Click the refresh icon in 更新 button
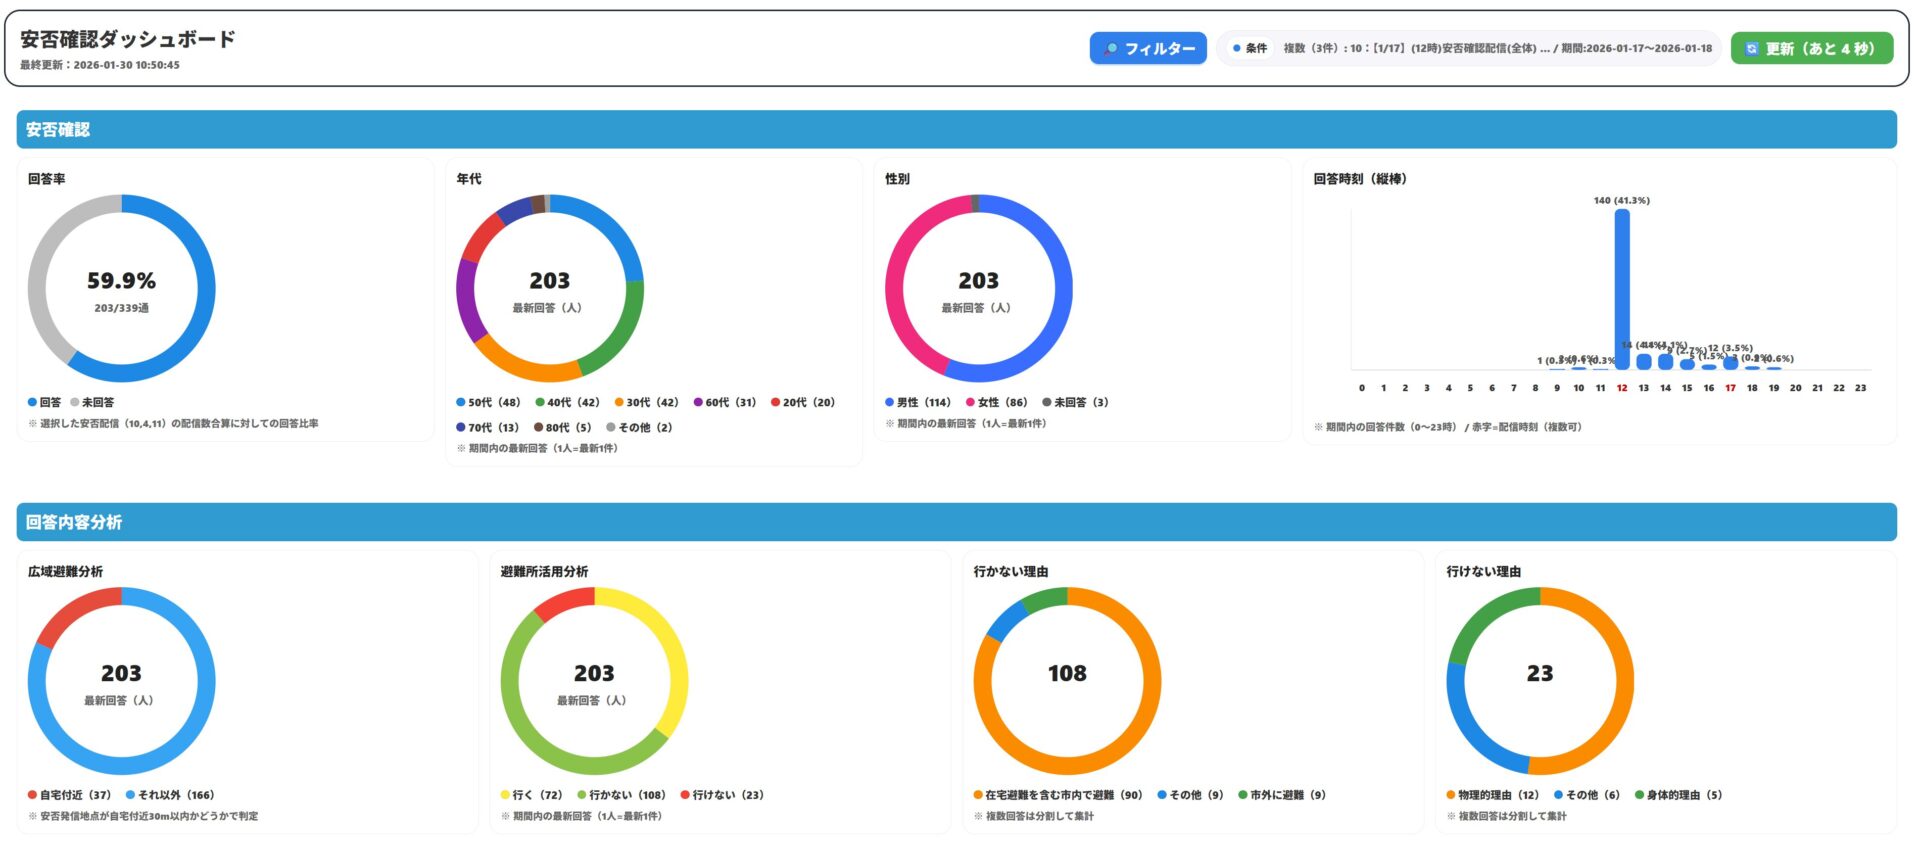Viewport: 1920px width, 851px height. 1752,48
